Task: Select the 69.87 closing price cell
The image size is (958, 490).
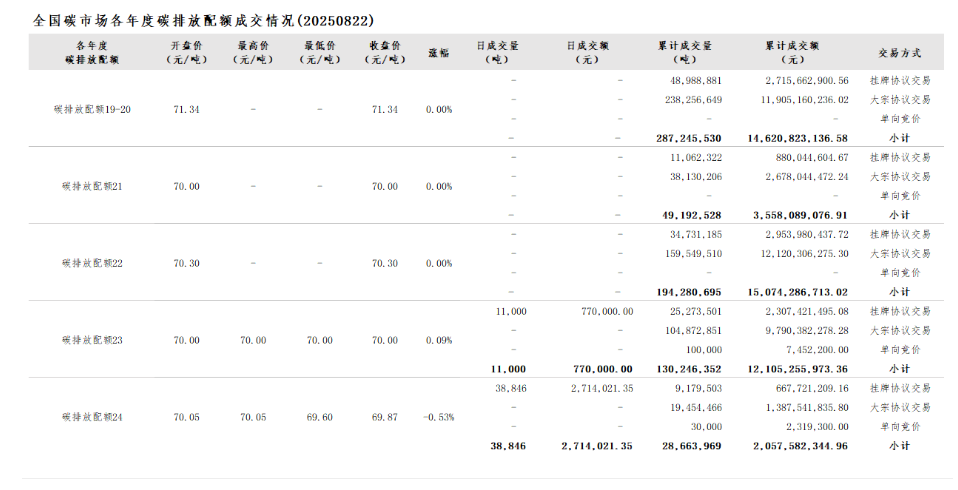Action: tap(385, 417)
